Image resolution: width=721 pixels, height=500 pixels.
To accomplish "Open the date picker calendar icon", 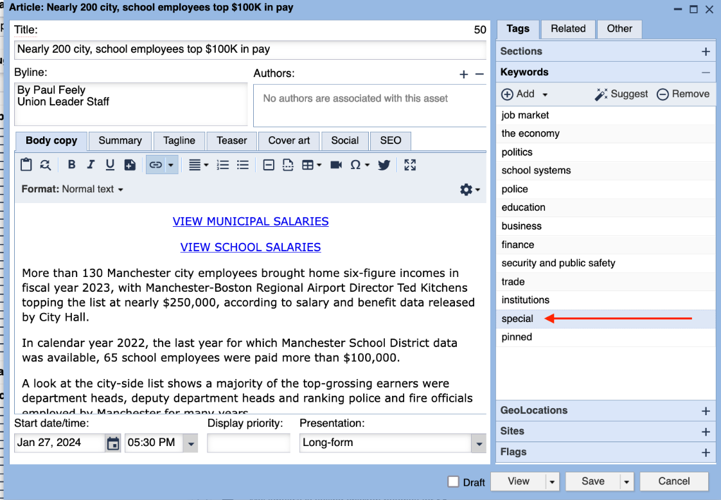I will [113, 443].
